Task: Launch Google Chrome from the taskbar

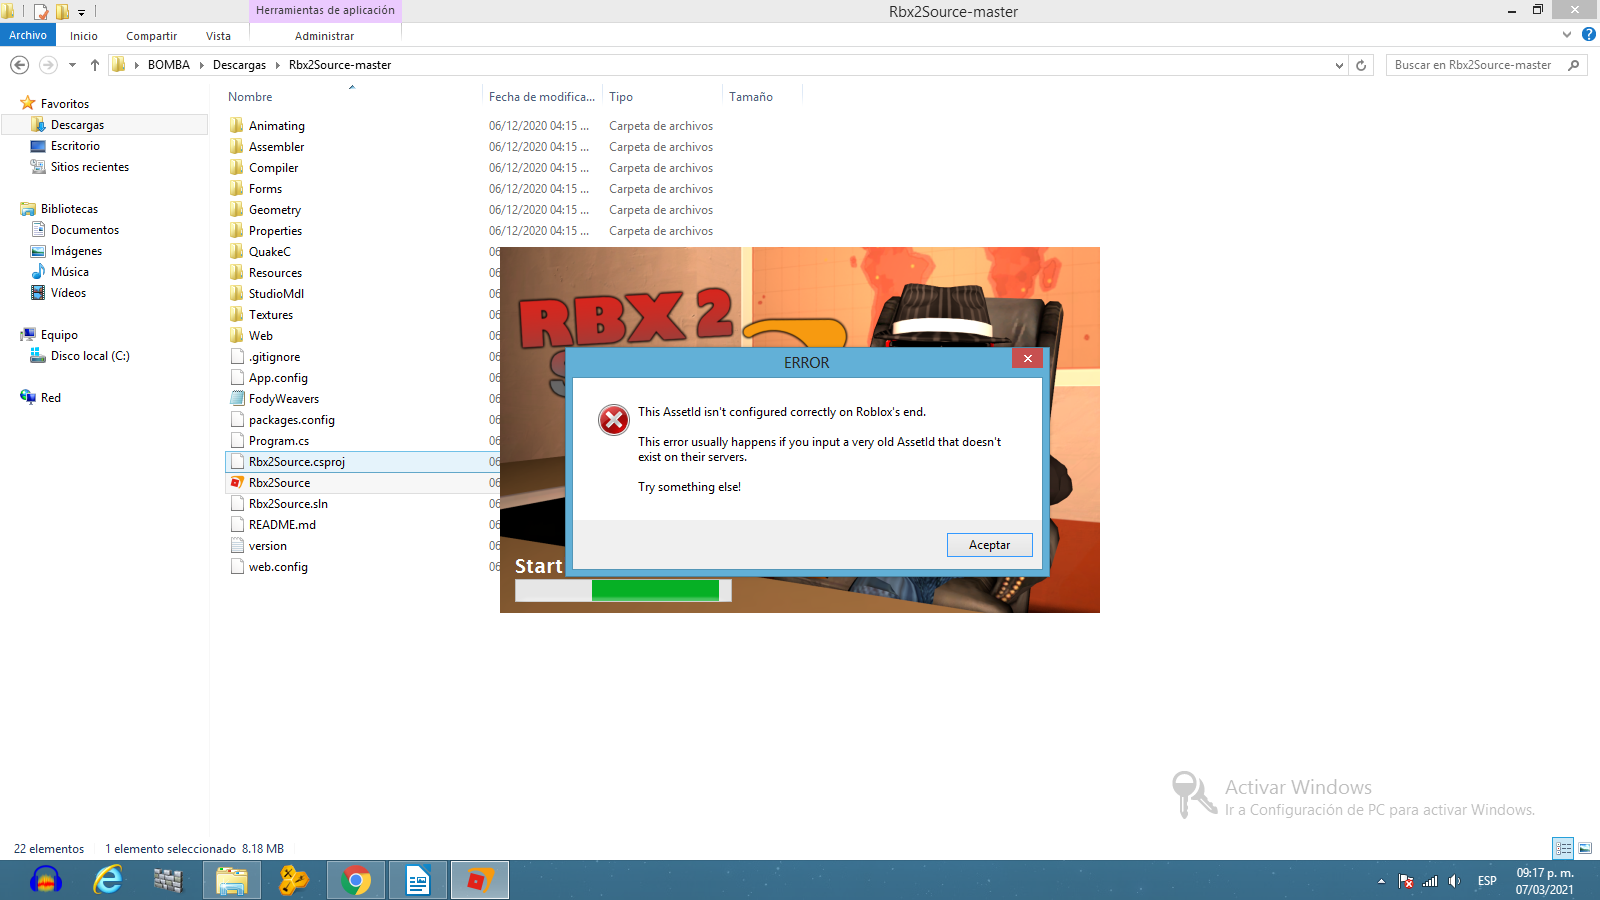Action: pyautogui.click(x=355, y=880)
